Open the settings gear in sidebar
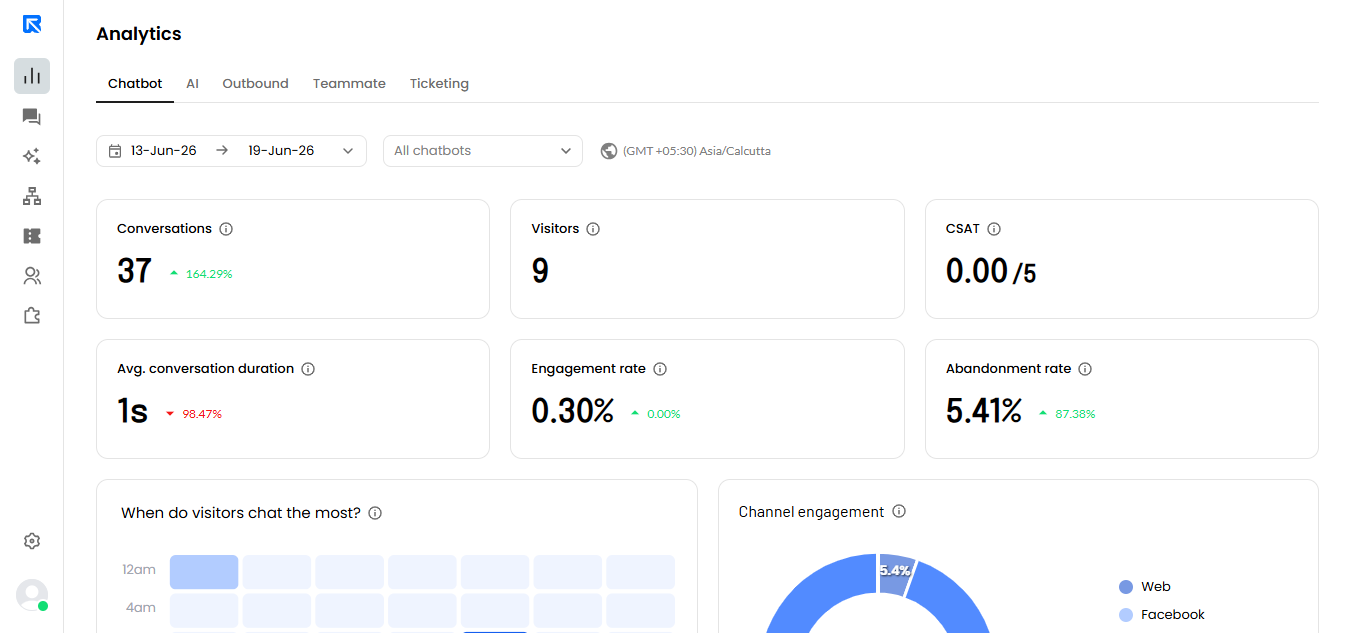The image size is (1350, 633). click(32, 541)
